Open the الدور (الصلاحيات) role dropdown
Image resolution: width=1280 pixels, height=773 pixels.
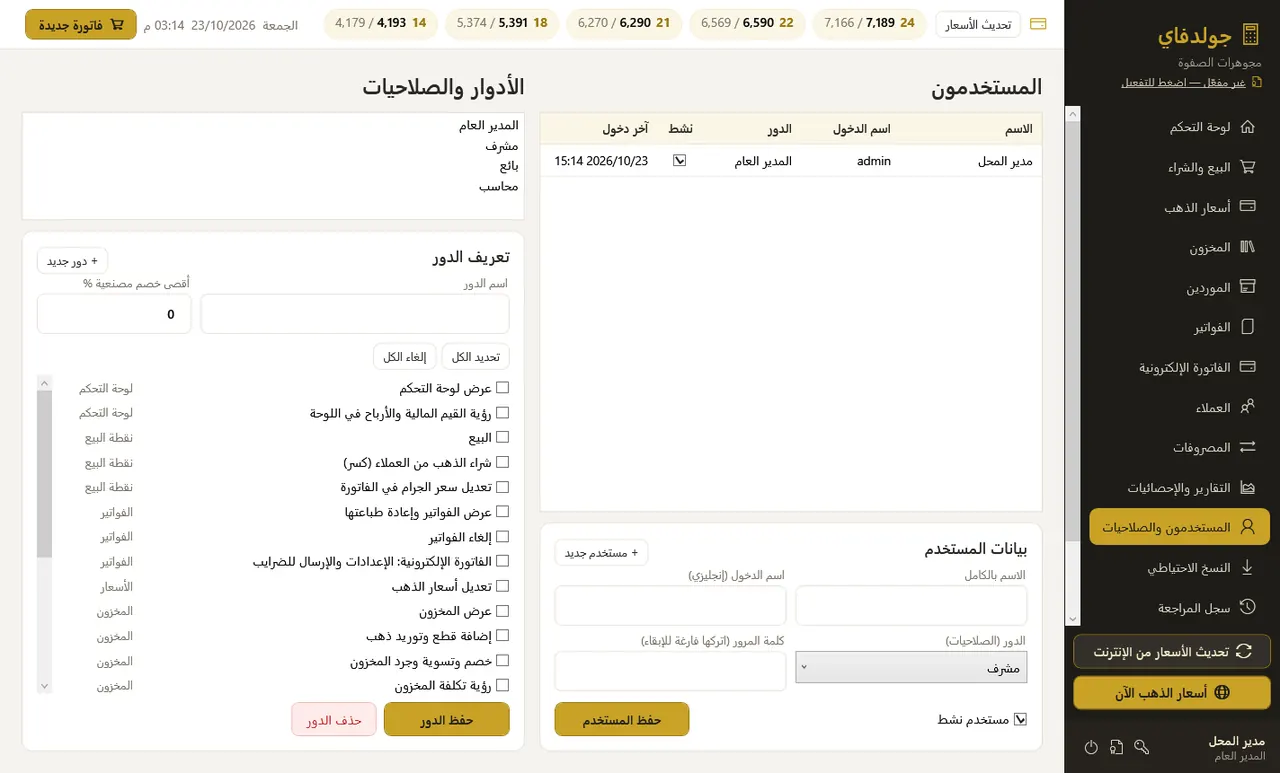pos(911,668)
